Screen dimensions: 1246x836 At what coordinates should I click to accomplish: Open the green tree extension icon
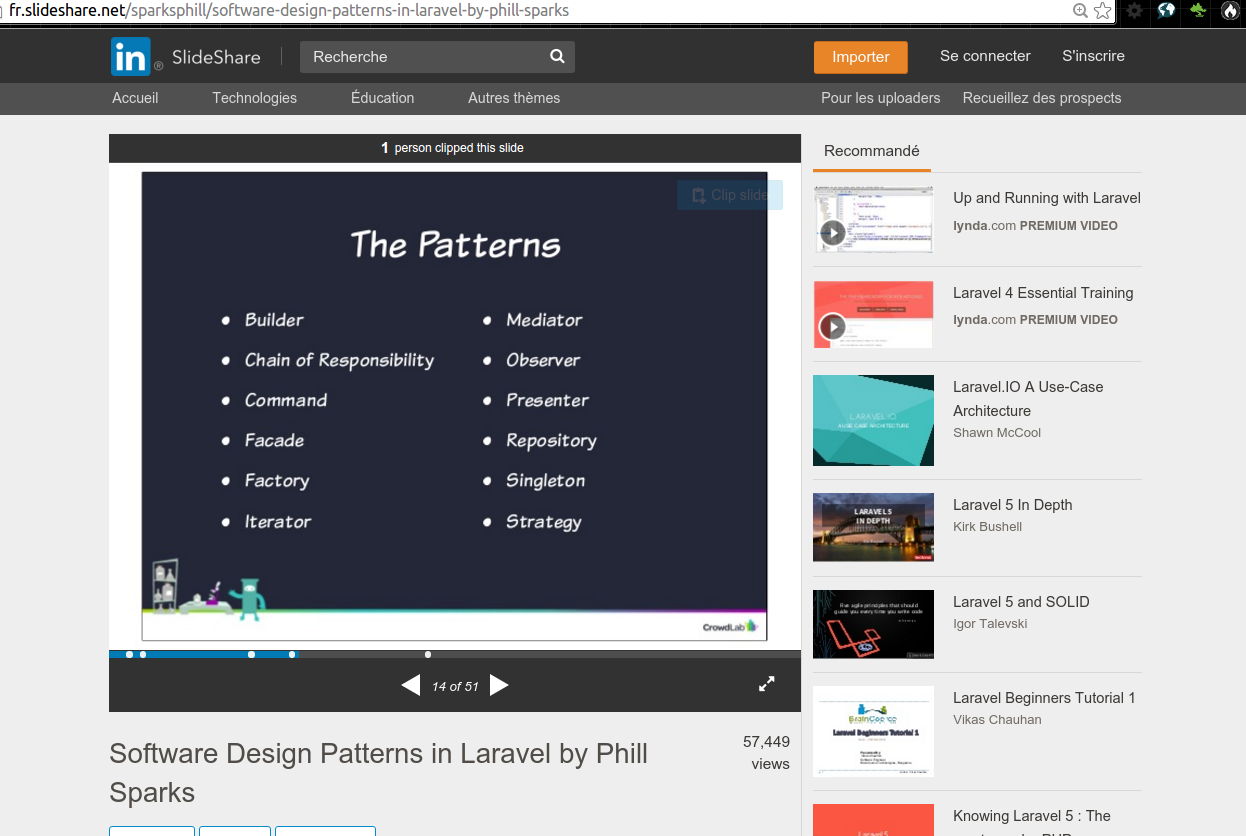point(1198,11)
